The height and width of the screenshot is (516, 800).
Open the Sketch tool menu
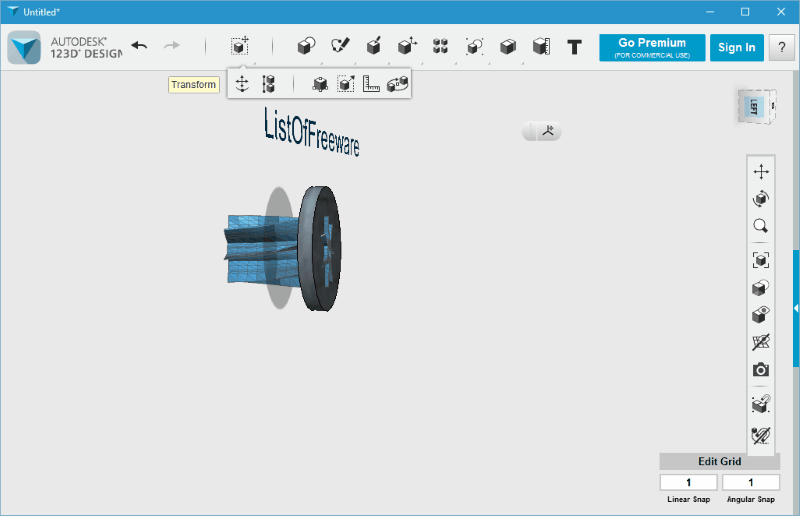[x=340, y=46]
